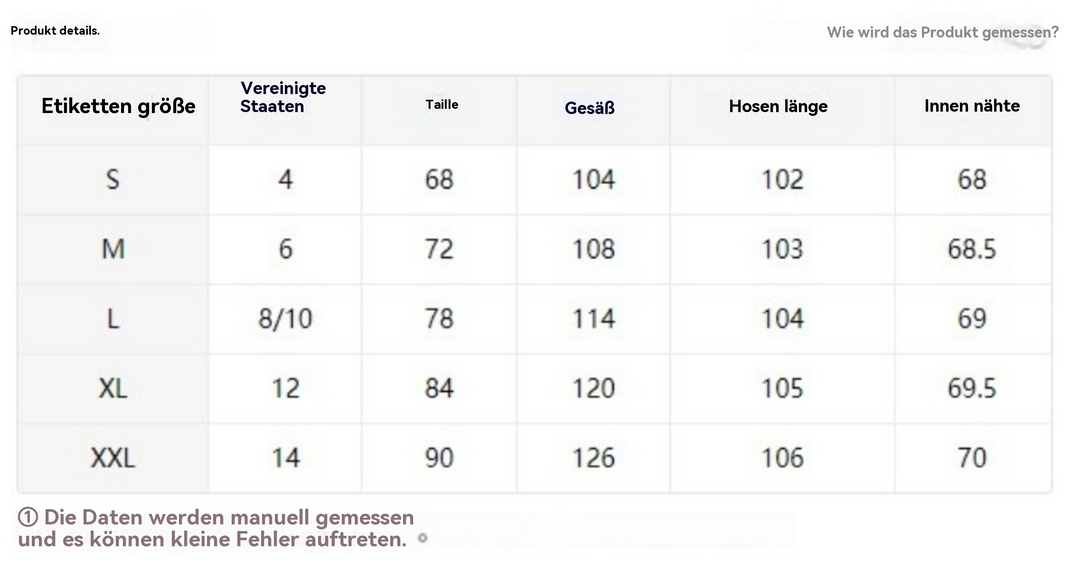Click the 'Die Daten werden manuell gemessen' note
Screen dimensions: 1080x570
click(229, 517)
